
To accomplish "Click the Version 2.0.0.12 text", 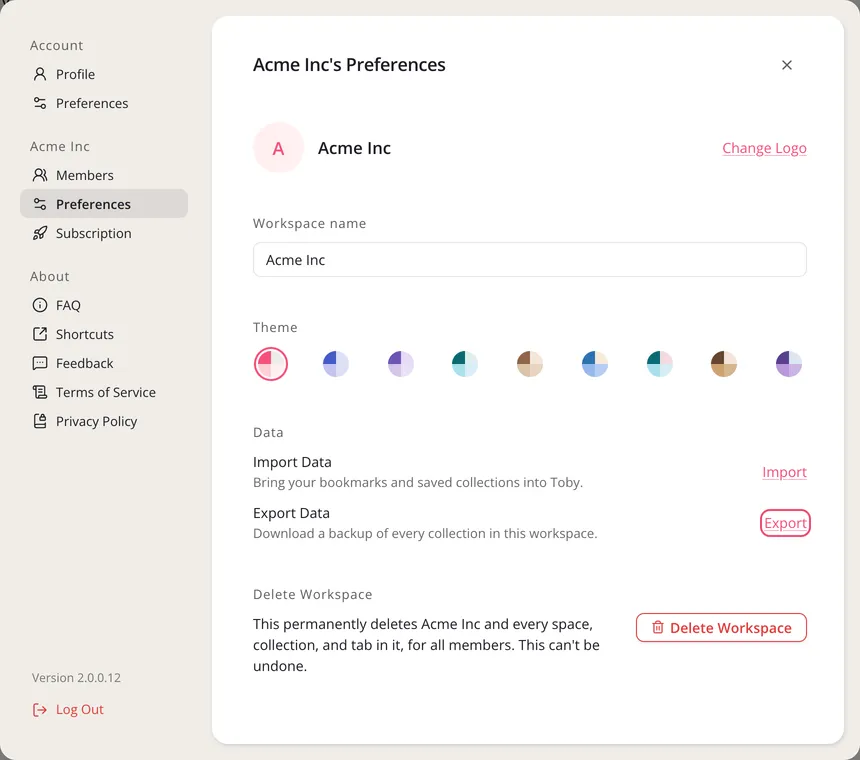I will pyautogui.click(x=76, y=678).
